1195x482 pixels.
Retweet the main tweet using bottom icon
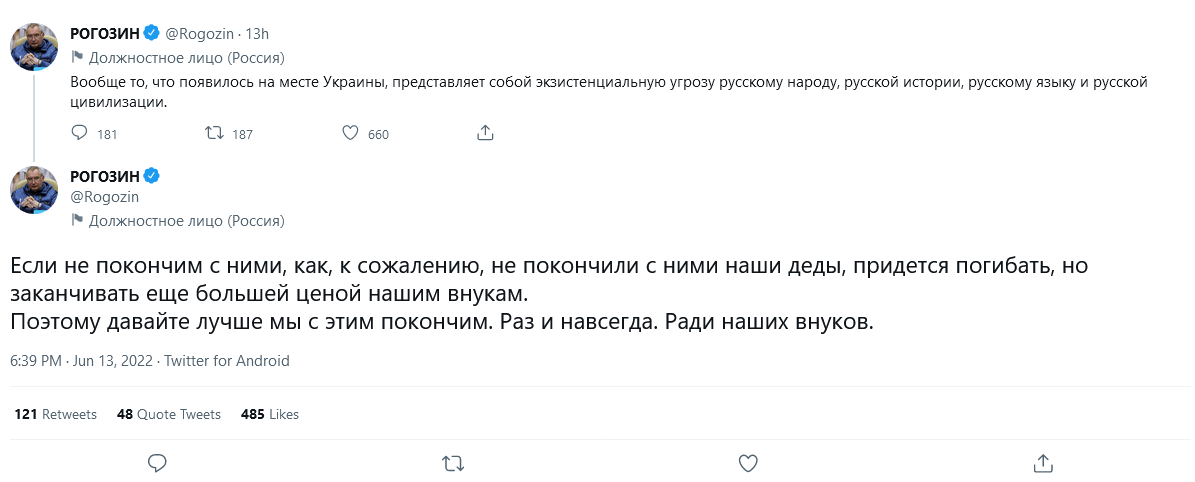(x=452, y=463)
